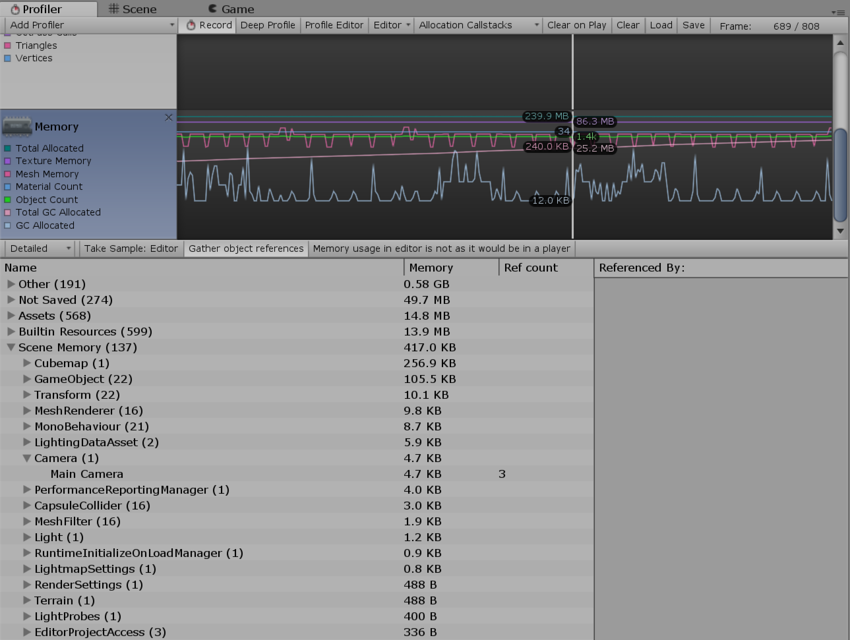Toggle Object Count series visibility

(x=8, y=200)
